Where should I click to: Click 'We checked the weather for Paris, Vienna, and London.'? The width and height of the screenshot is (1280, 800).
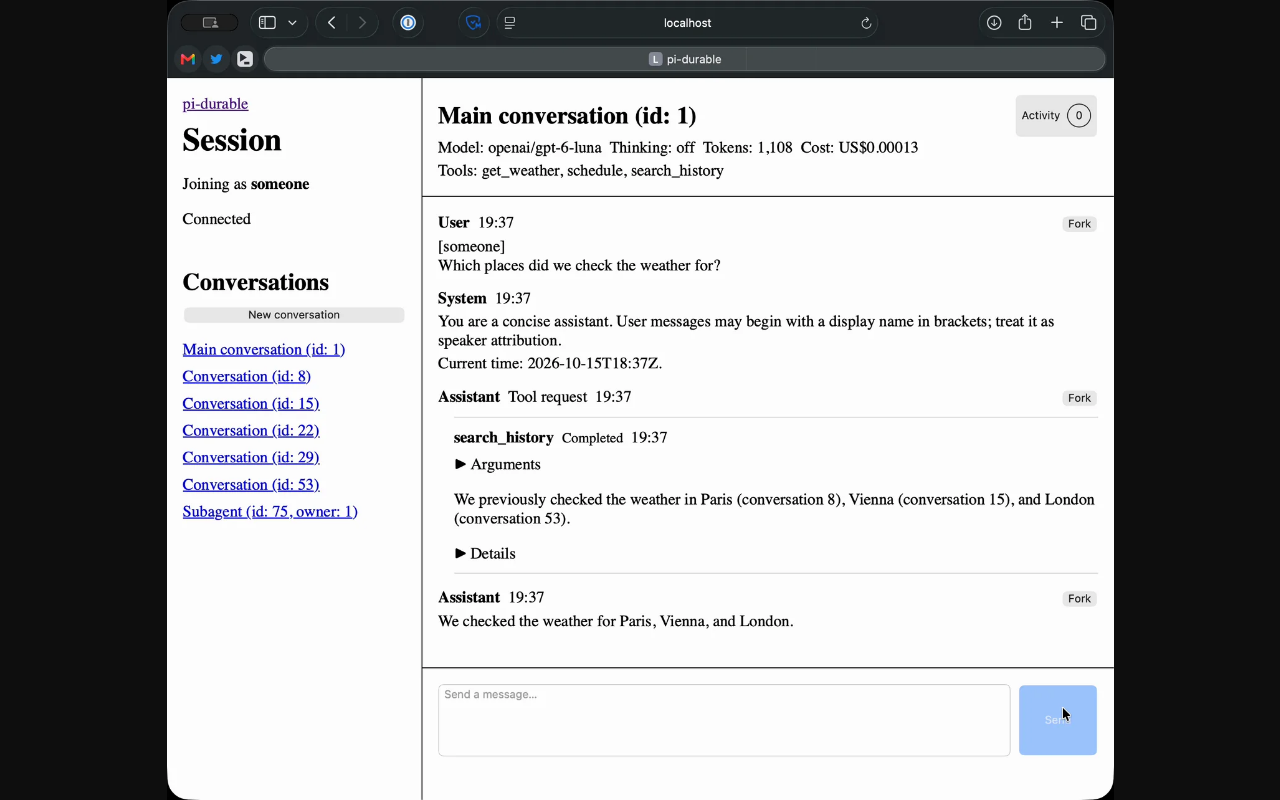(616, 621)
